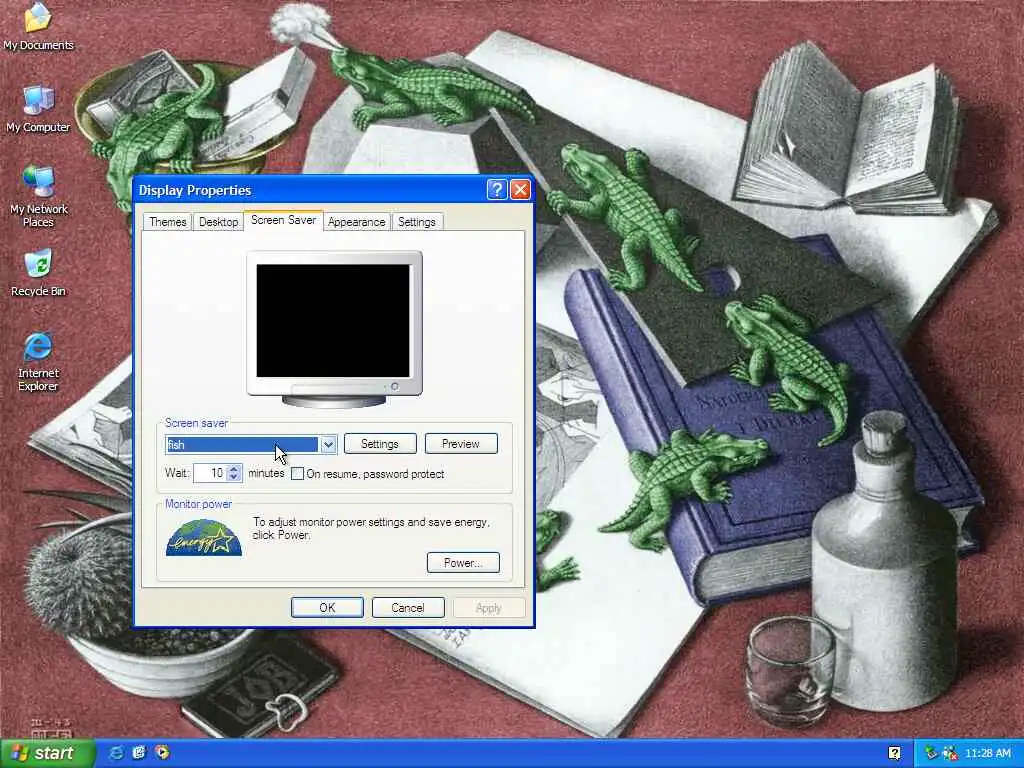Viewport: 1024px width, 768px height.
Task: Select Internet Explorer desktop icon
Action: pos(38,361)
